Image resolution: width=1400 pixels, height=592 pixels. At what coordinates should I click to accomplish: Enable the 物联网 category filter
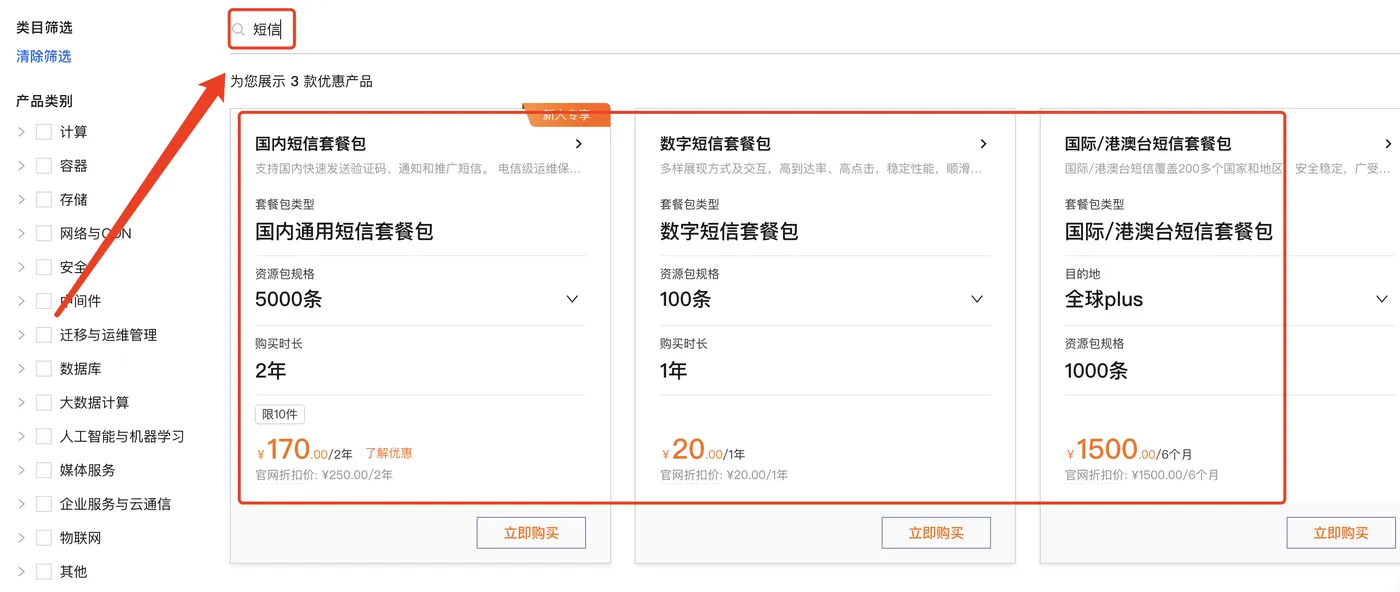[43, 537]
